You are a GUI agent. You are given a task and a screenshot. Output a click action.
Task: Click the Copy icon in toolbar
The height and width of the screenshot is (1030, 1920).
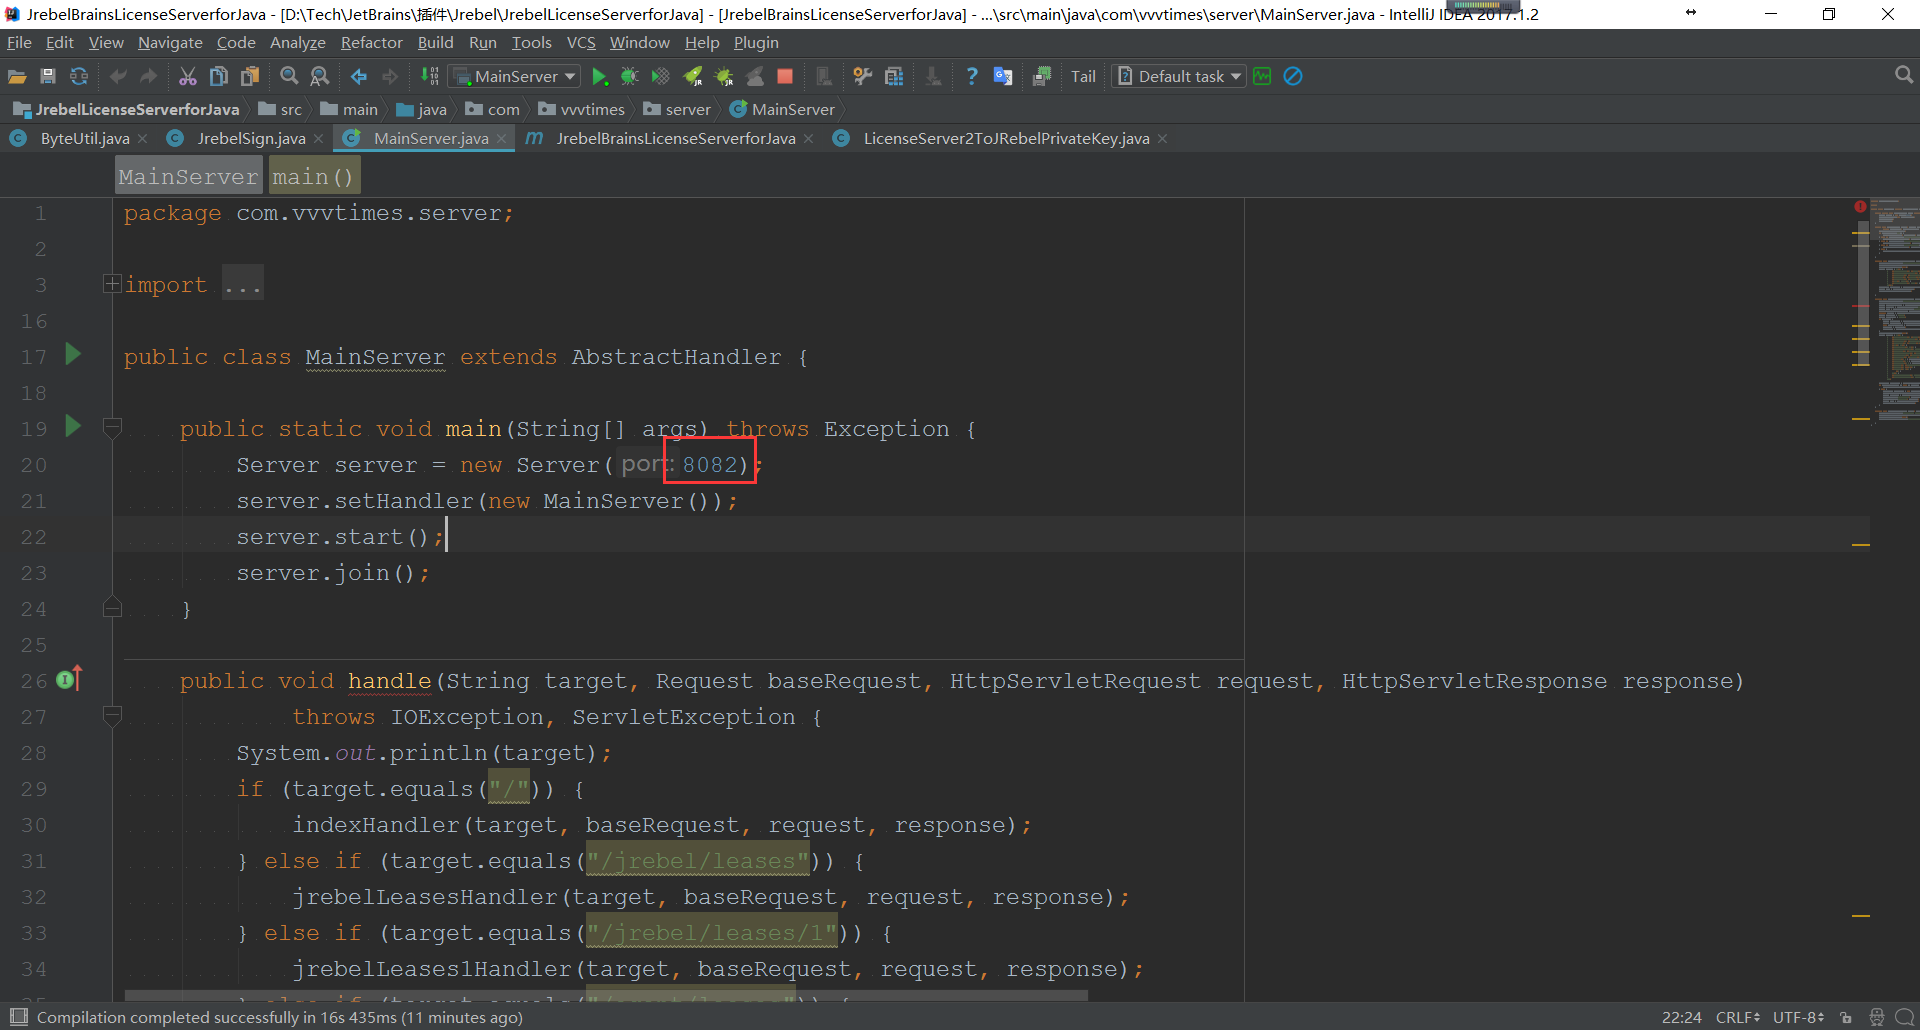tap(219, 77)
